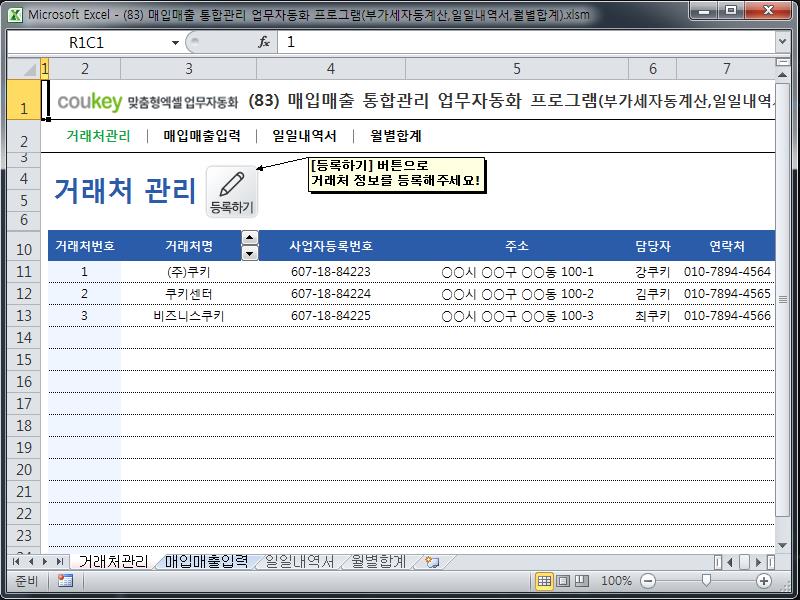Click the 거래처번호 column header
The width and height of the screenshot is (800, 600).
tap(85, 246)
